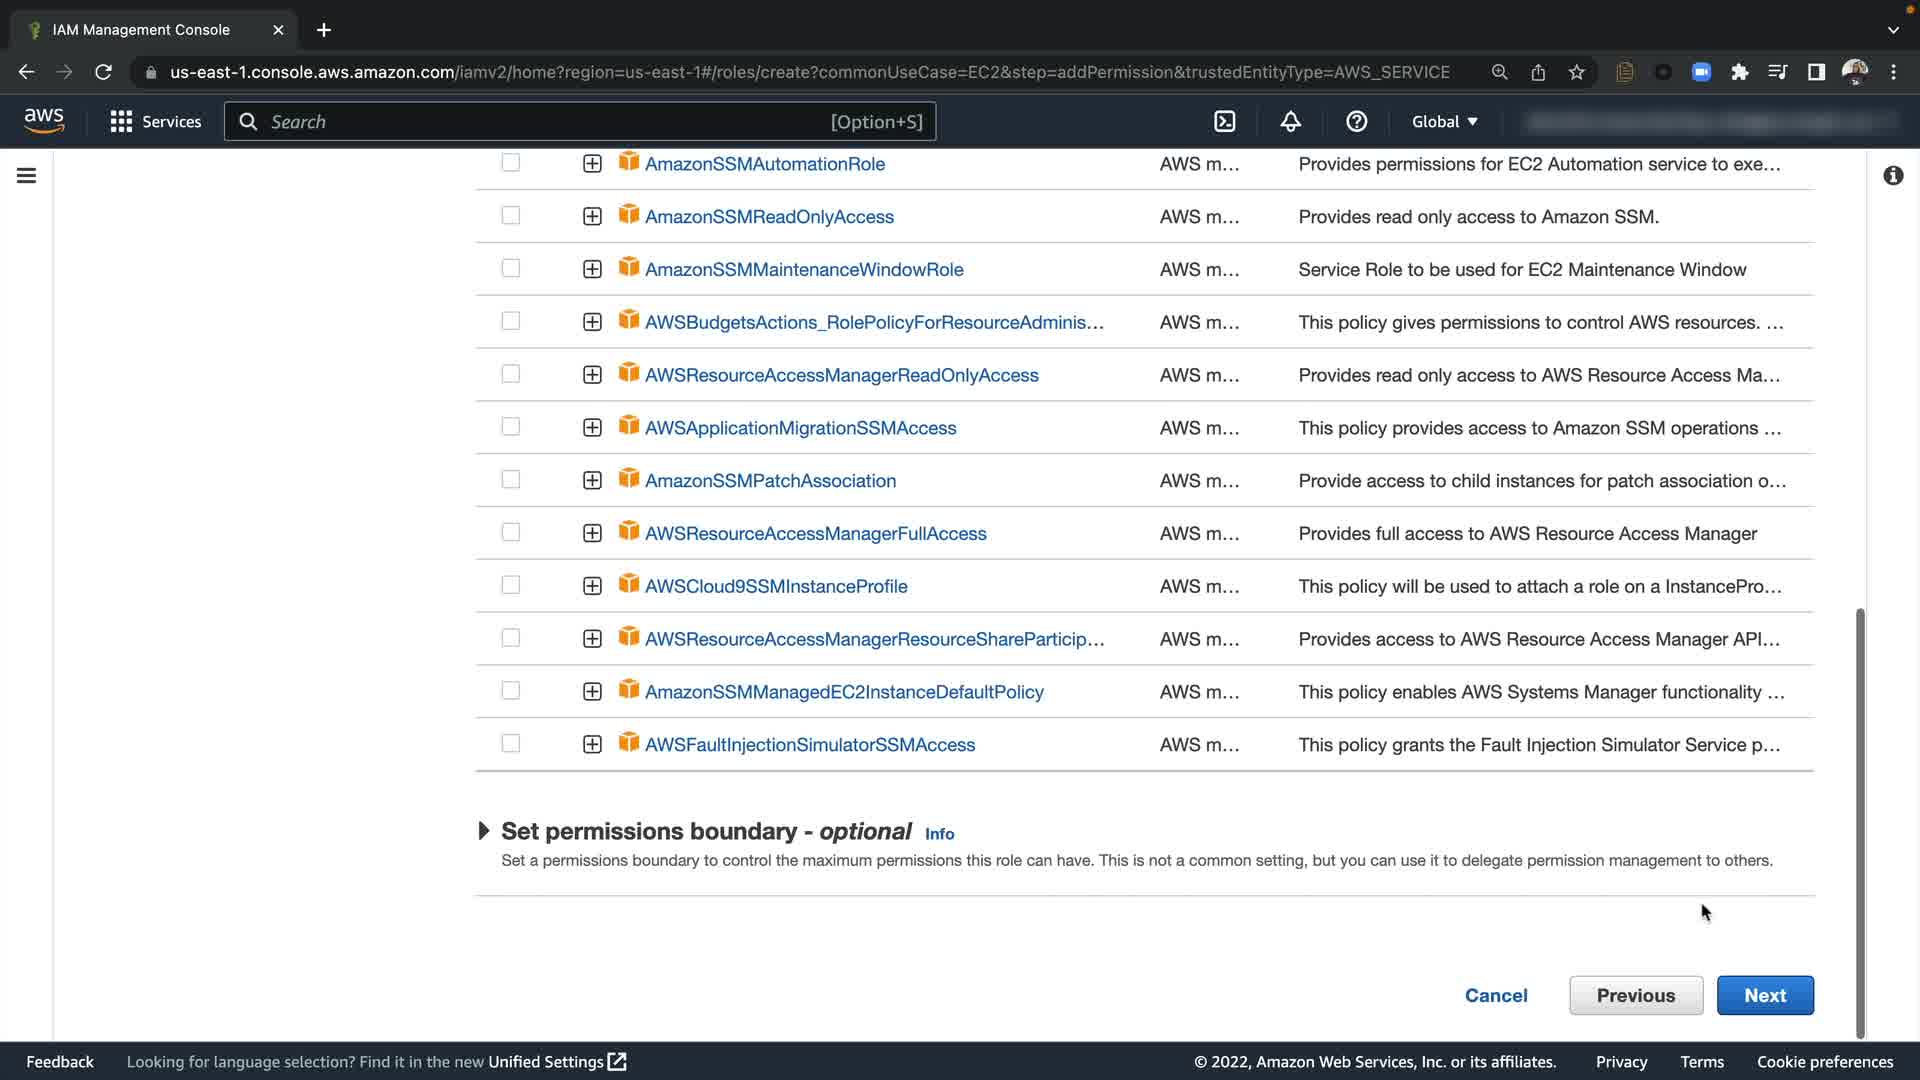This screenshot has width=1920, height=1080.
Task: Tick AmazonSSMPatchAssociation policy checkbox
Action: [510, 480]
